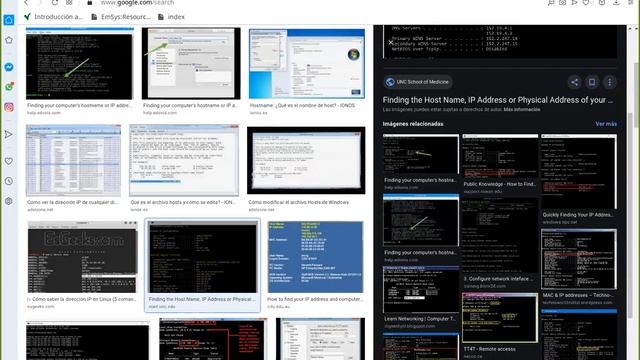Open 'Cómo modificar el archivo Hosts de Windows' thumbnail

306,160
